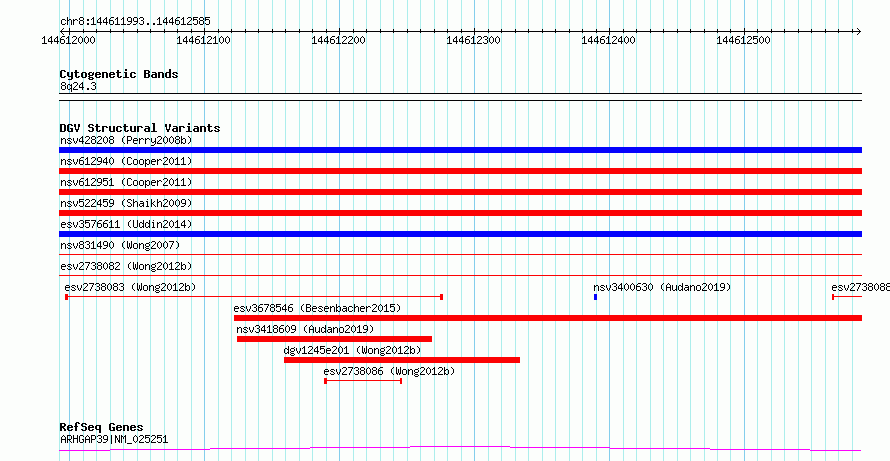
Task: Open nsv831490 (Wong2007) variant label
Action: pos(120,245)
